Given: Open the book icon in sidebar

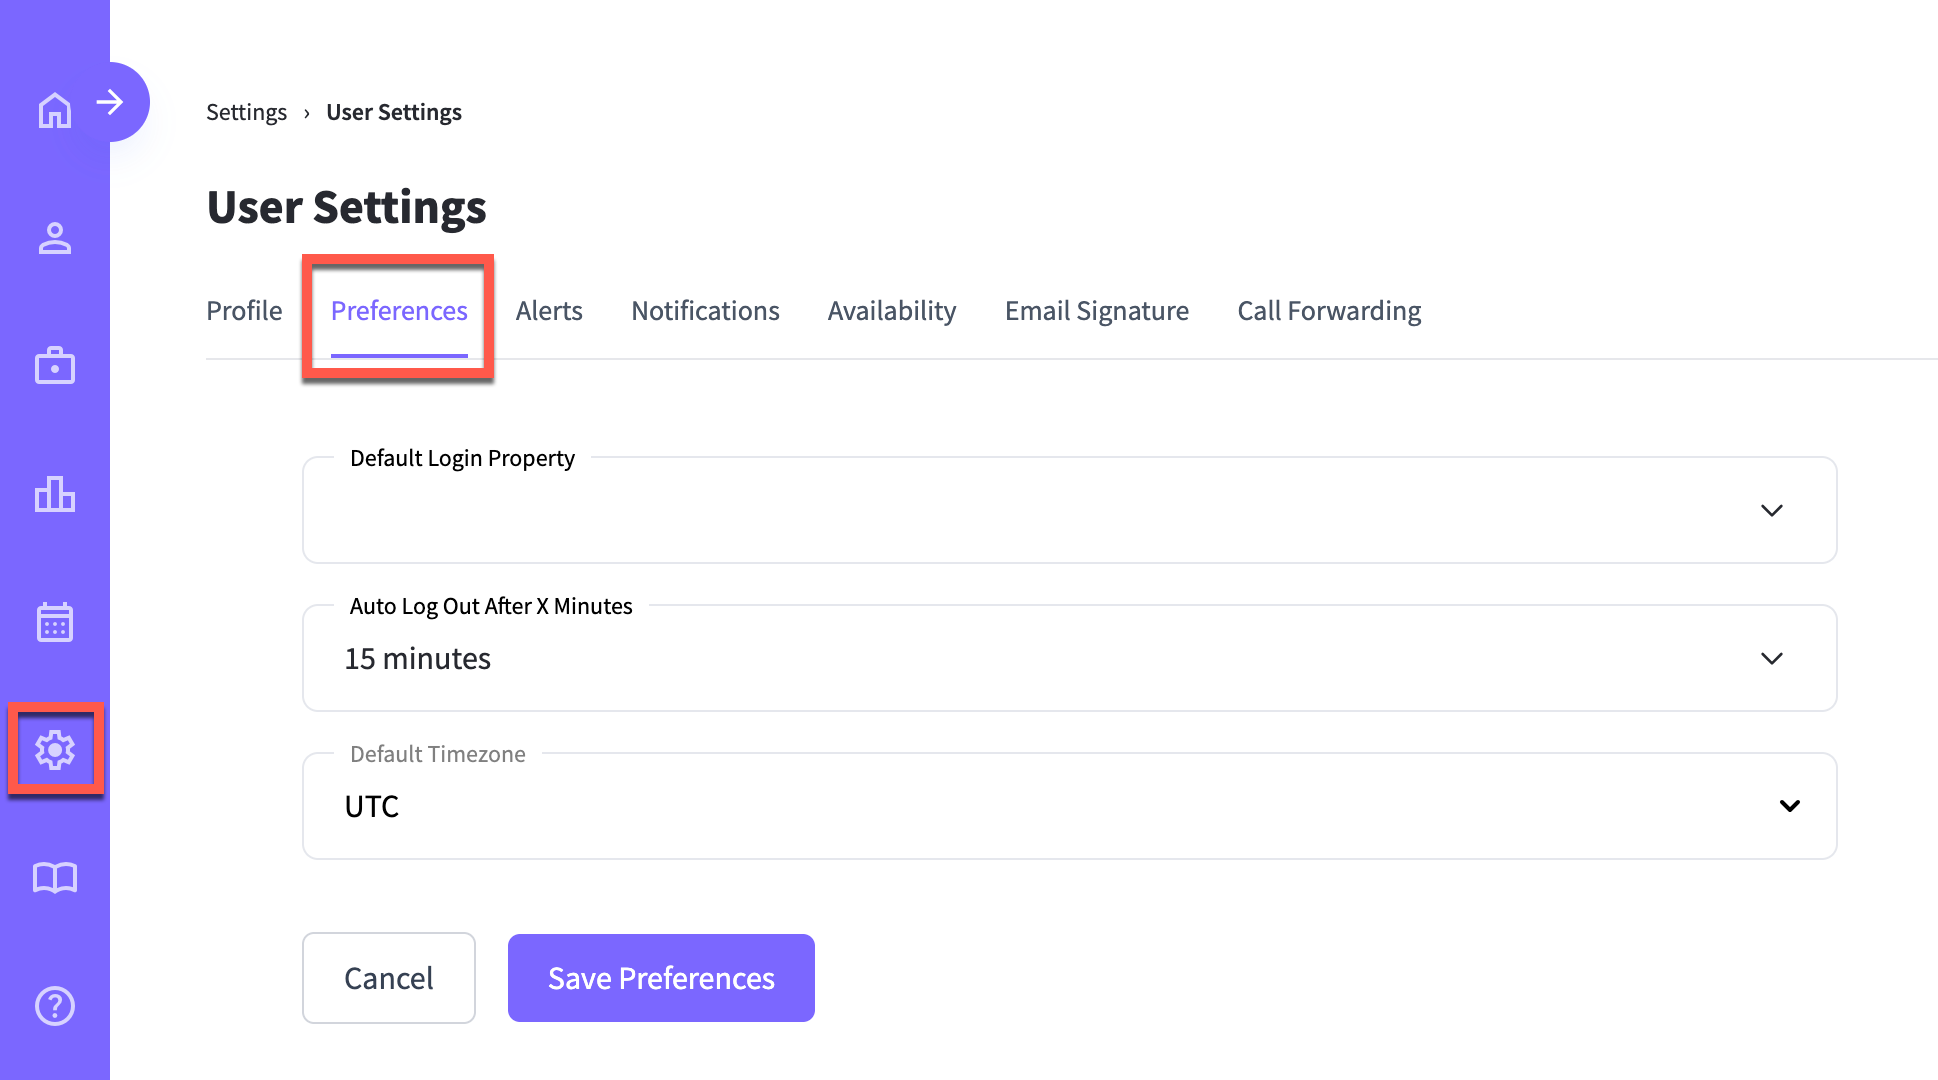Looking at the screenshot, I should 55,878.
